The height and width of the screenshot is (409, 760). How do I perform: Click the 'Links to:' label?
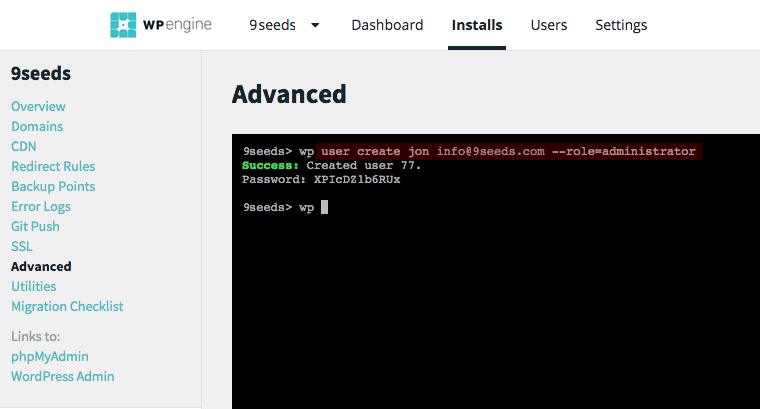tap(36, 336)
